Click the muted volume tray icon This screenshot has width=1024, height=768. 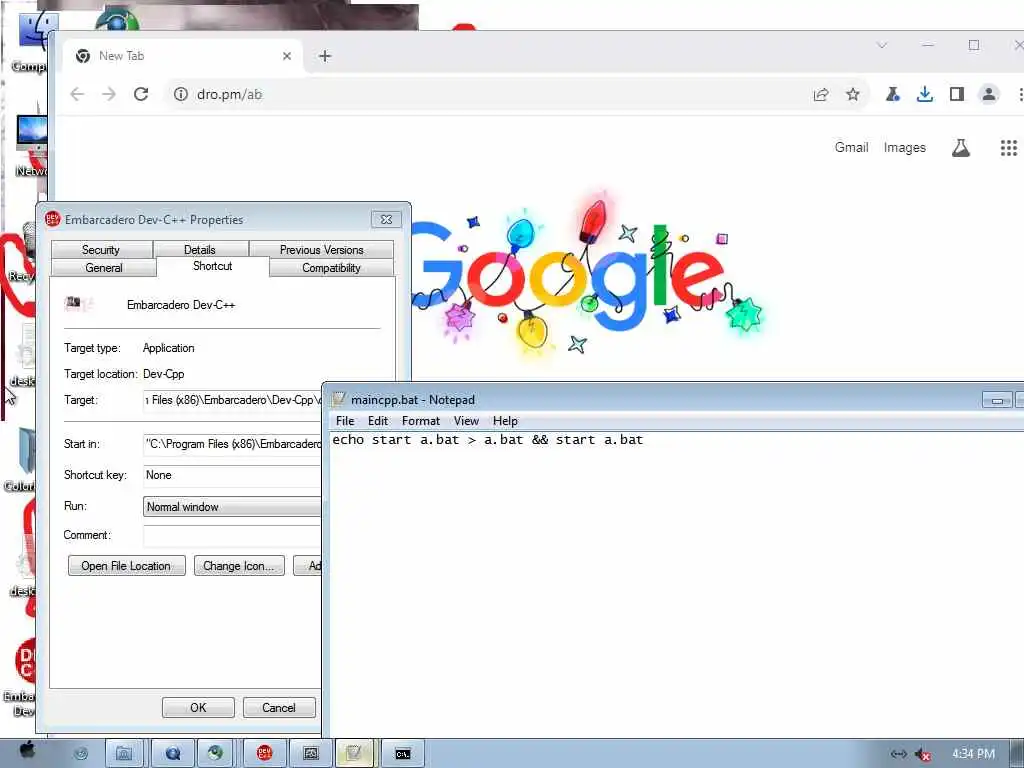click(923, 754)
